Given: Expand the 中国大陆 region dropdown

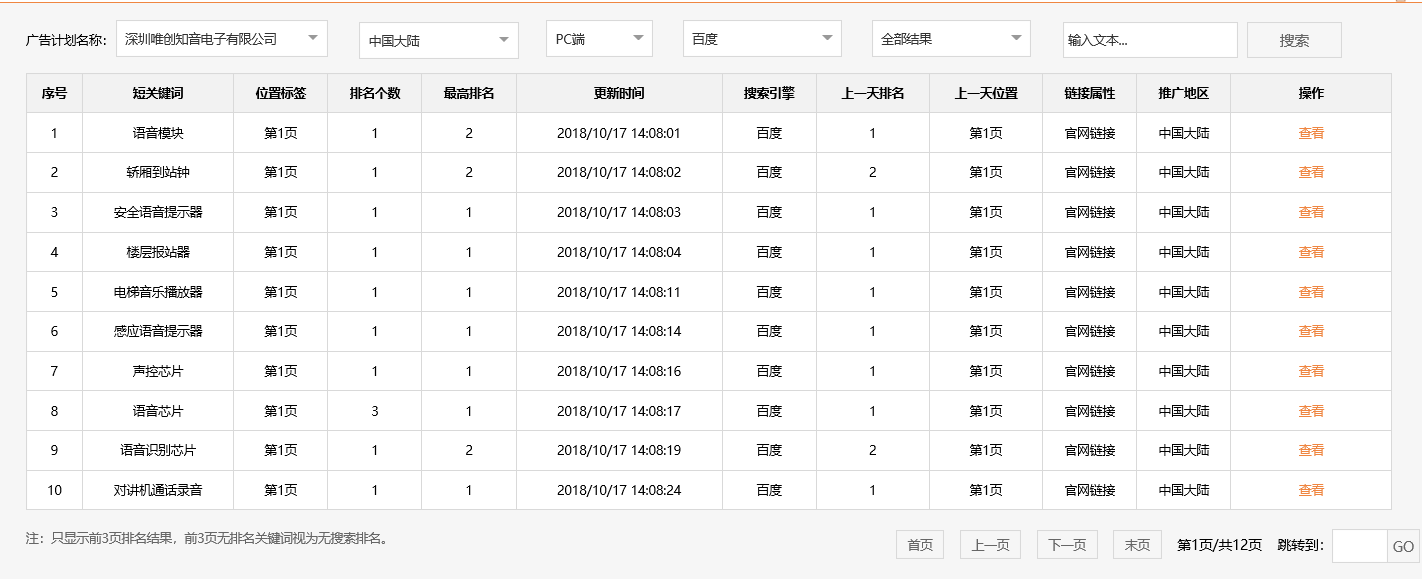Looking at the screenshot, I should [x=438, y=39].
